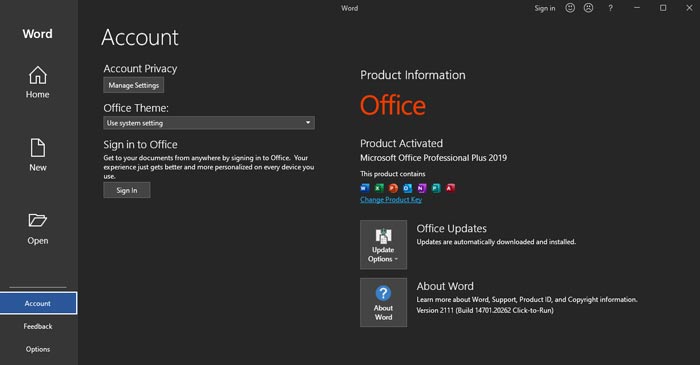
Task: Click the orange Office logo text
Action: point(393,105)
